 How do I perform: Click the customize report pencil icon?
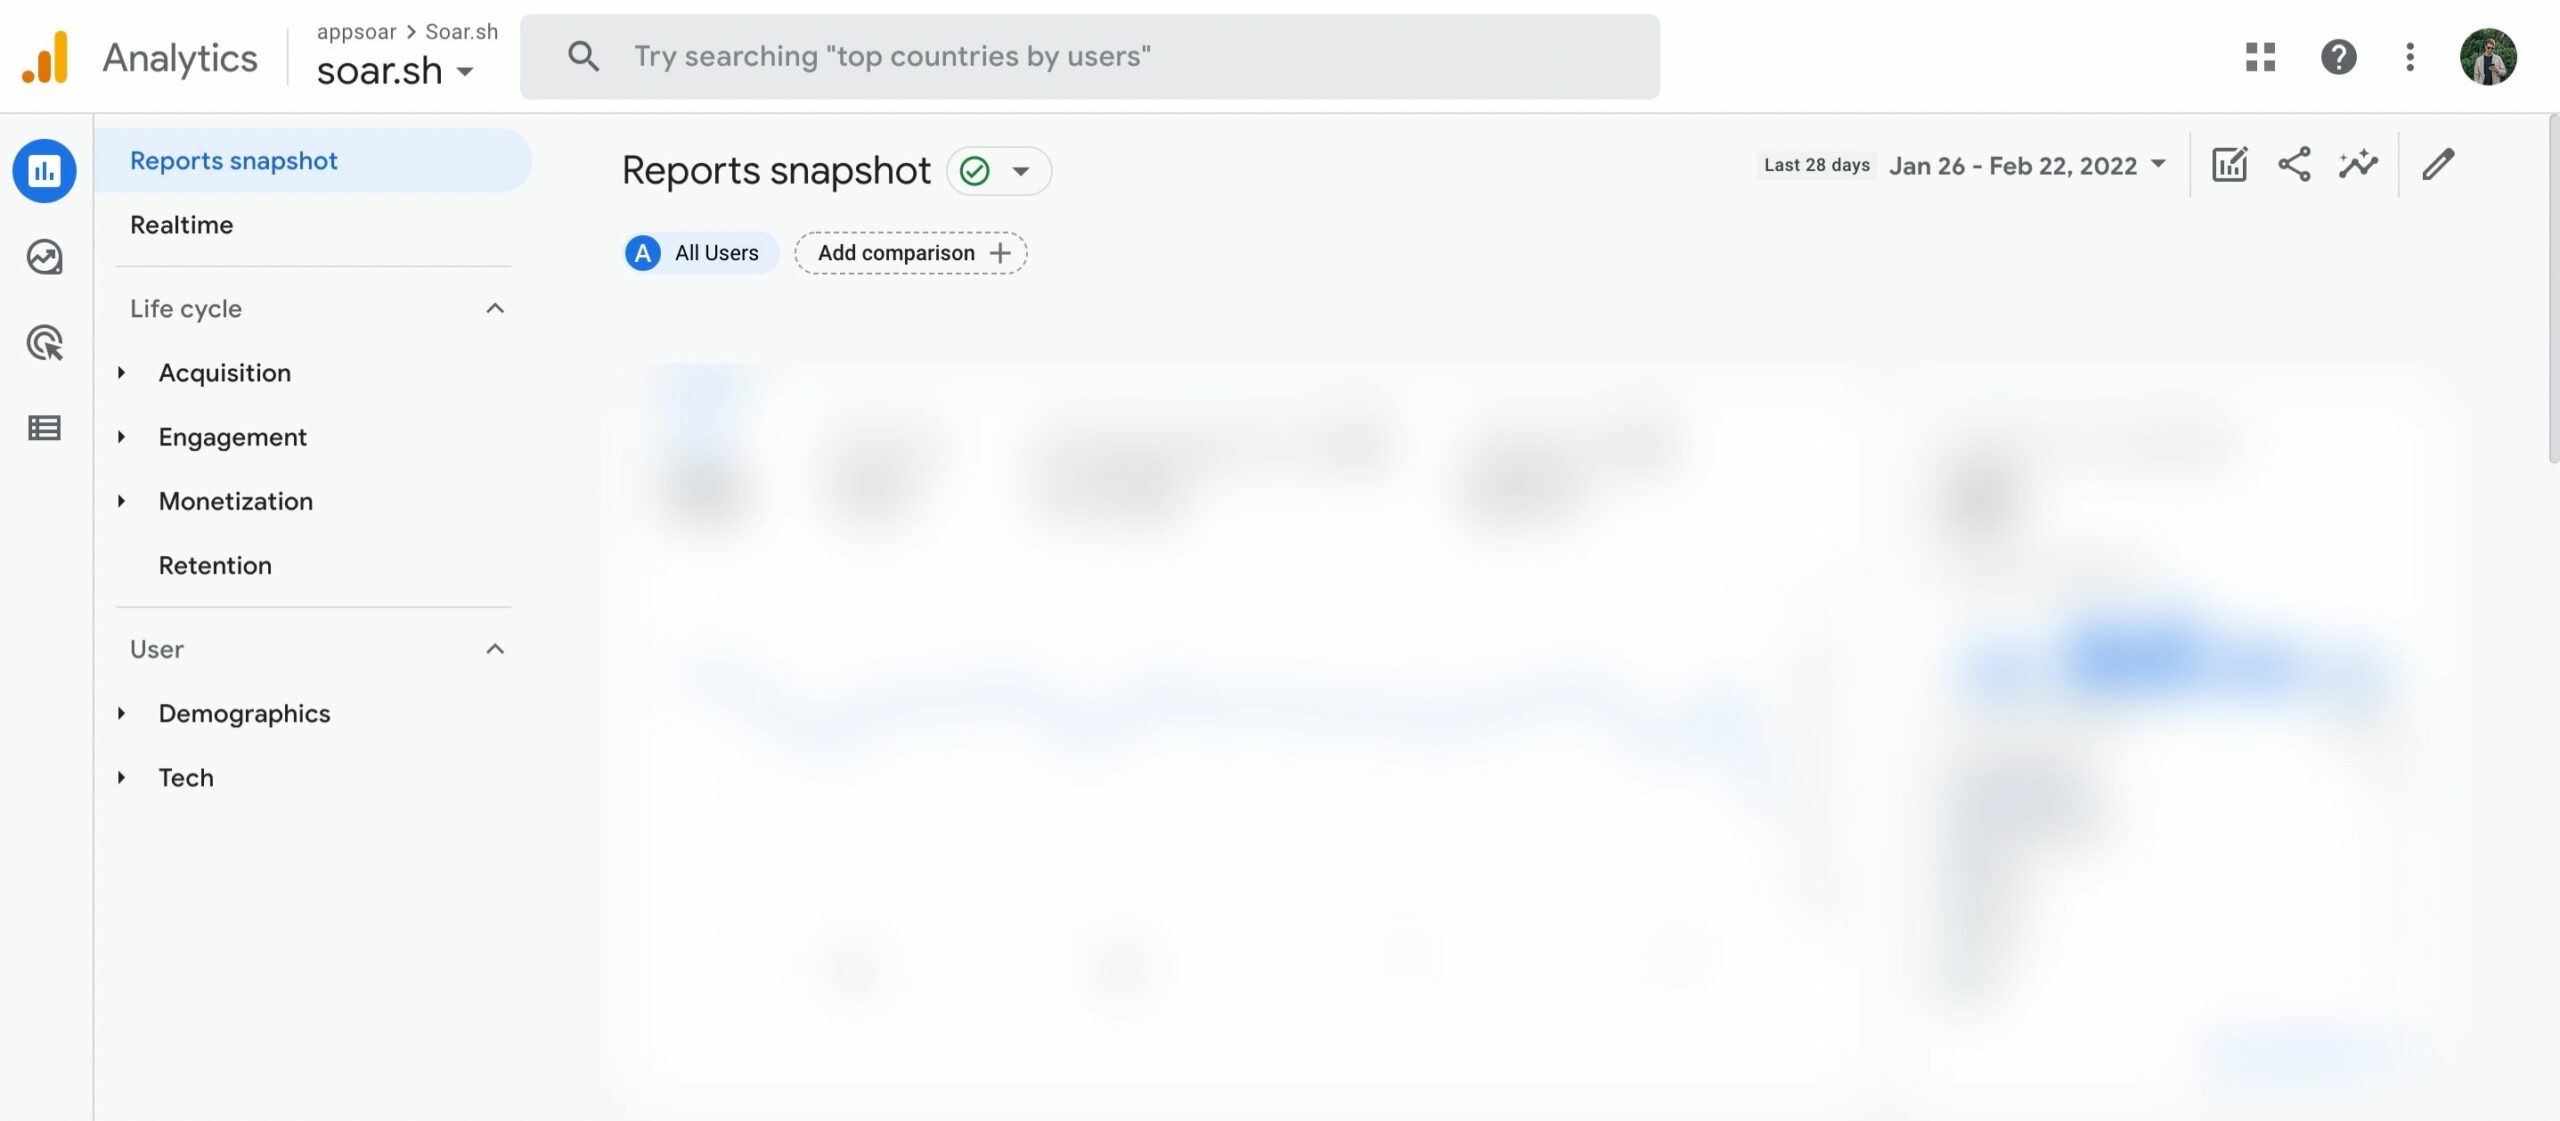point(2438,163)
